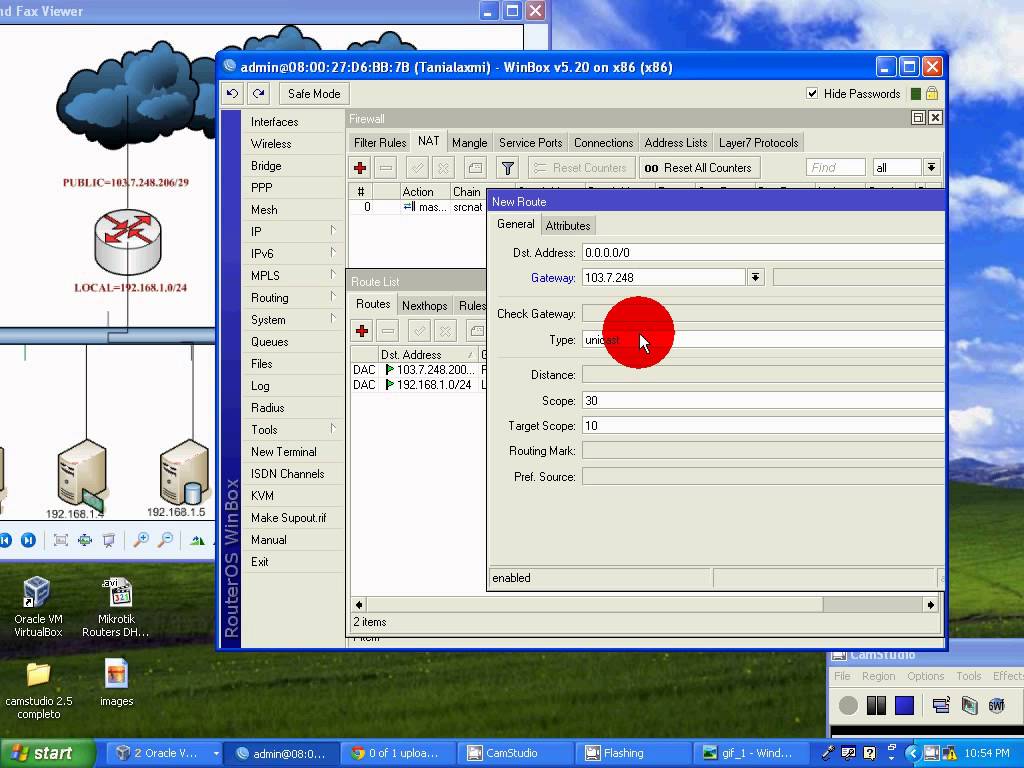The width and height of the screenshot is (1024, 768).
Task: Click the undo arrow in the WinBox toolbar
Action: (x=233, y=93)
